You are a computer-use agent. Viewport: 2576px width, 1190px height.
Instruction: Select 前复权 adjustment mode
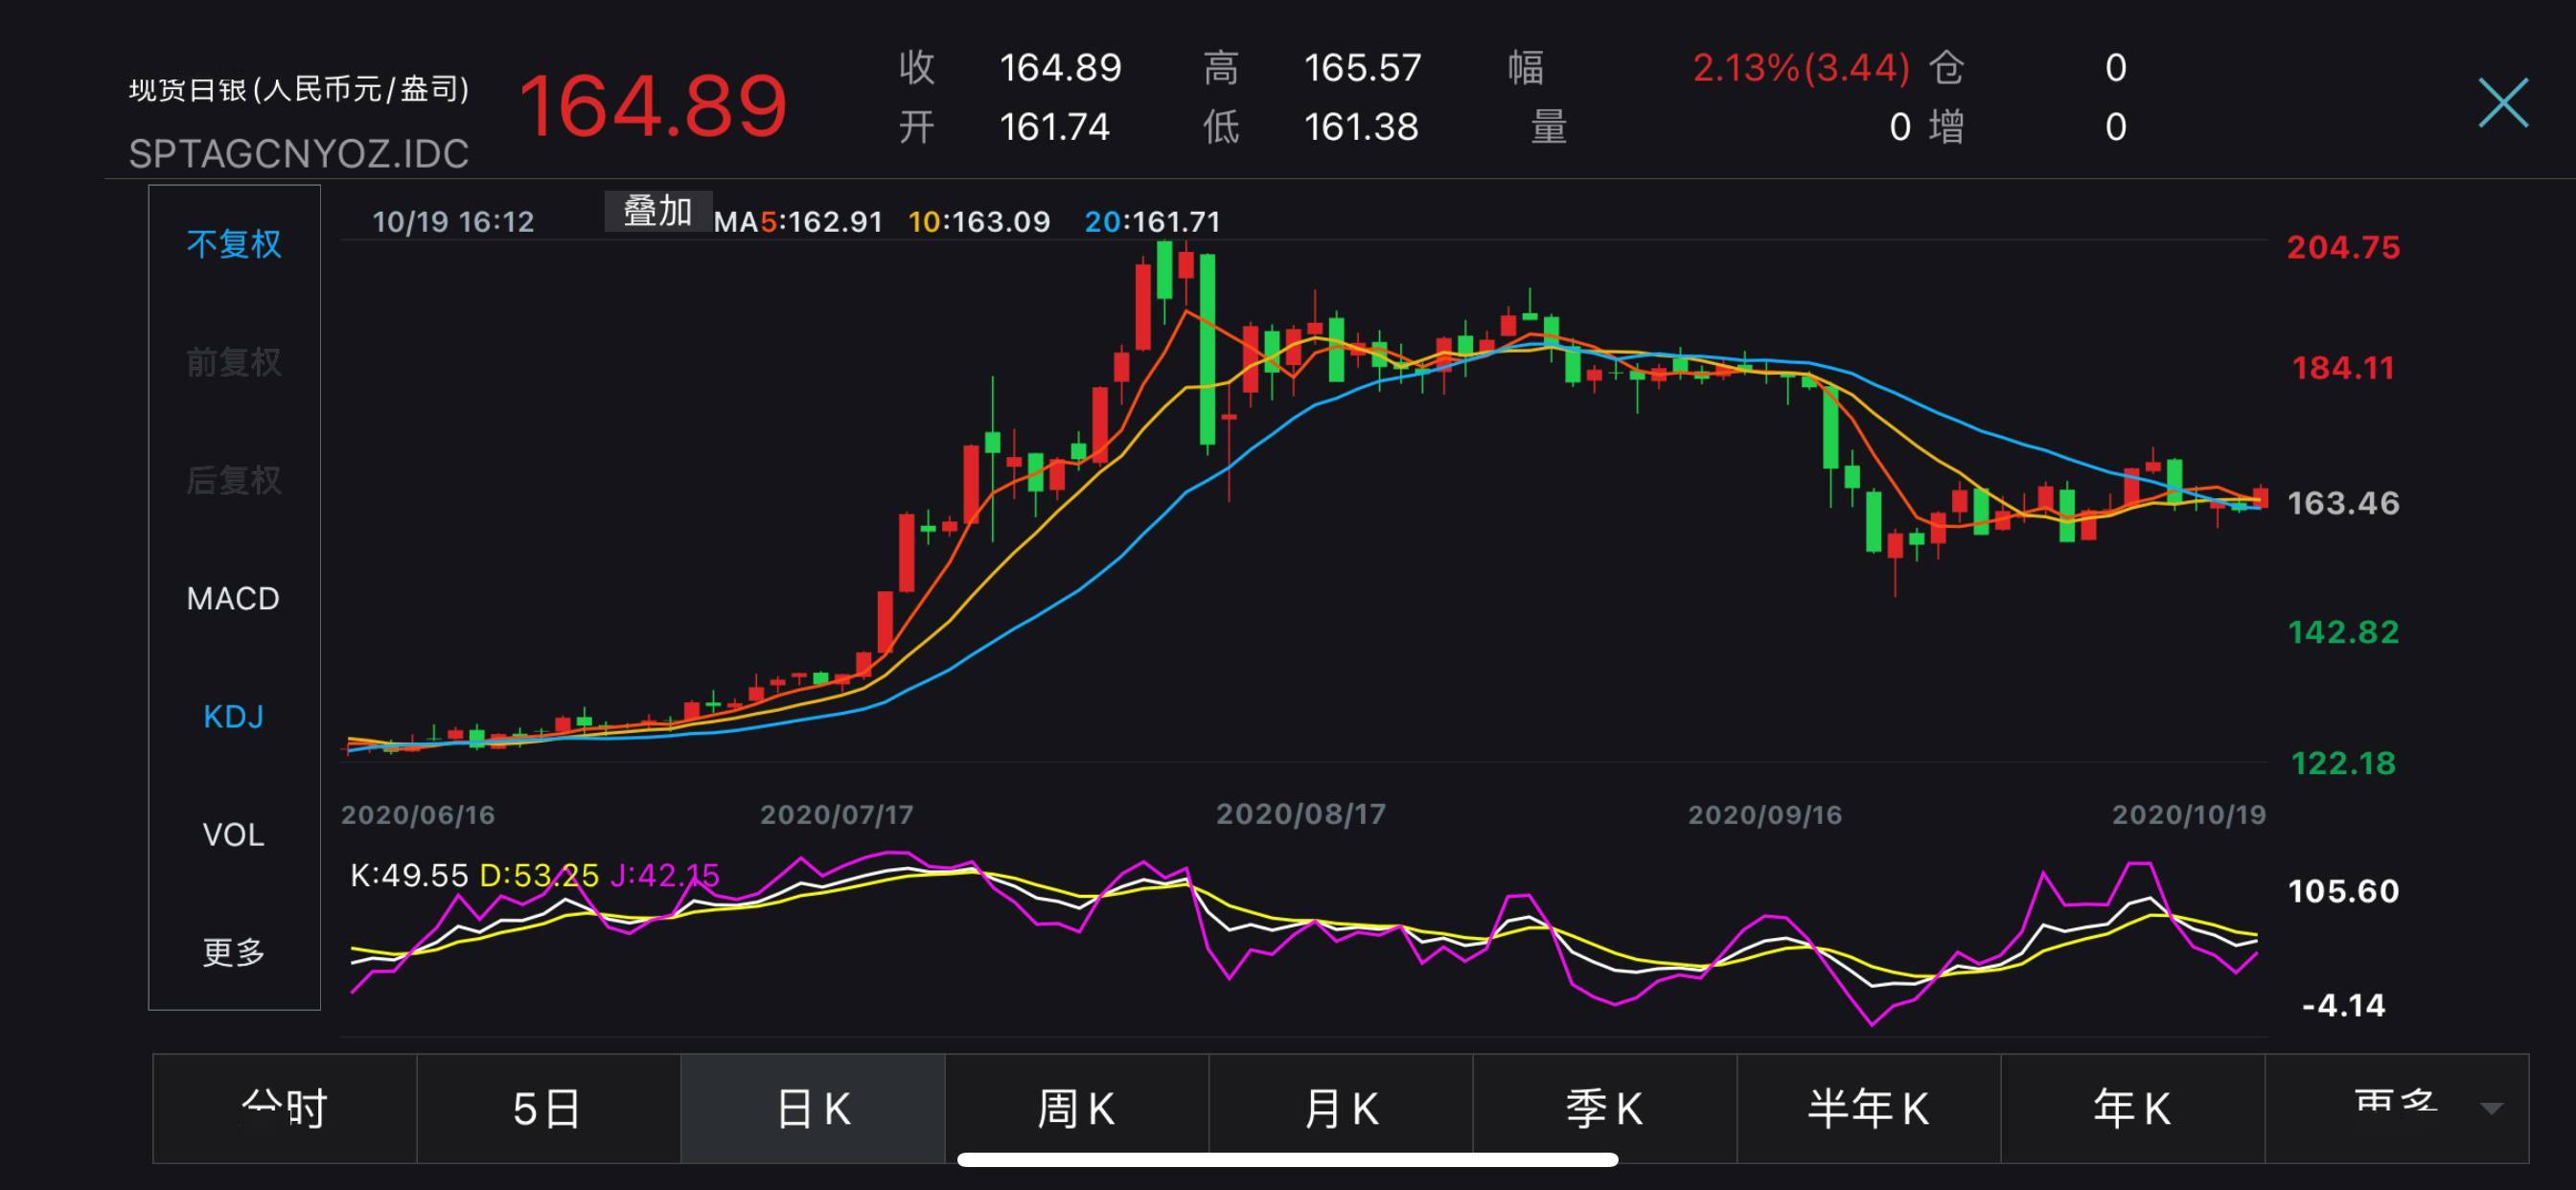click(x=234, y=362)
